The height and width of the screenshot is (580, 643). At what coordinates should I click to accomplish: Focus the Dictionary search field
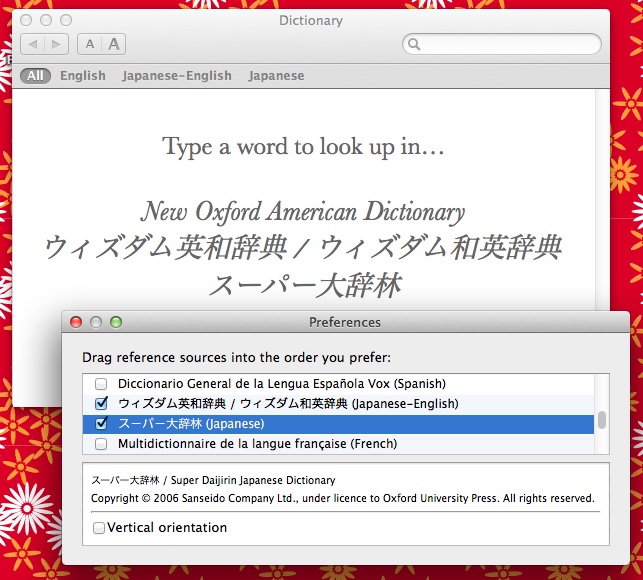click(502, 44)
